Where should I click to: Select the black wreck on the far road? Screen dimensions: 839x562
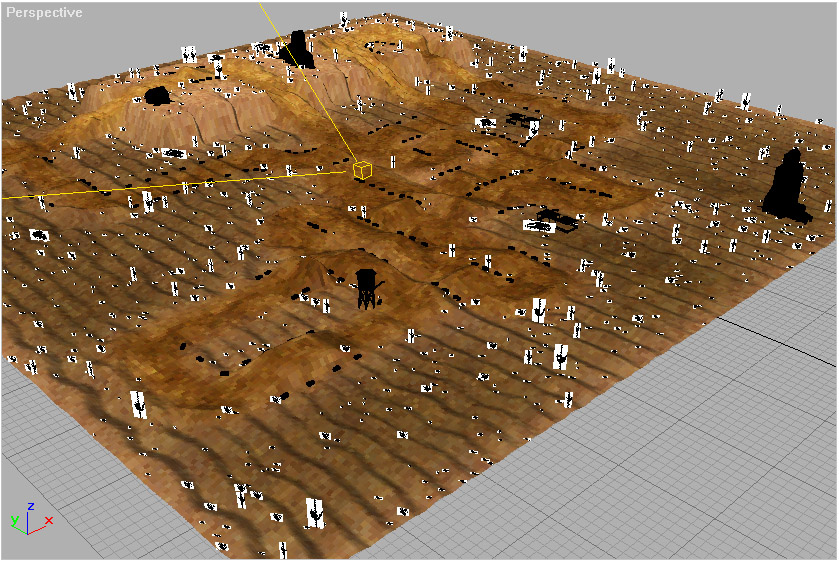(518, 119)
